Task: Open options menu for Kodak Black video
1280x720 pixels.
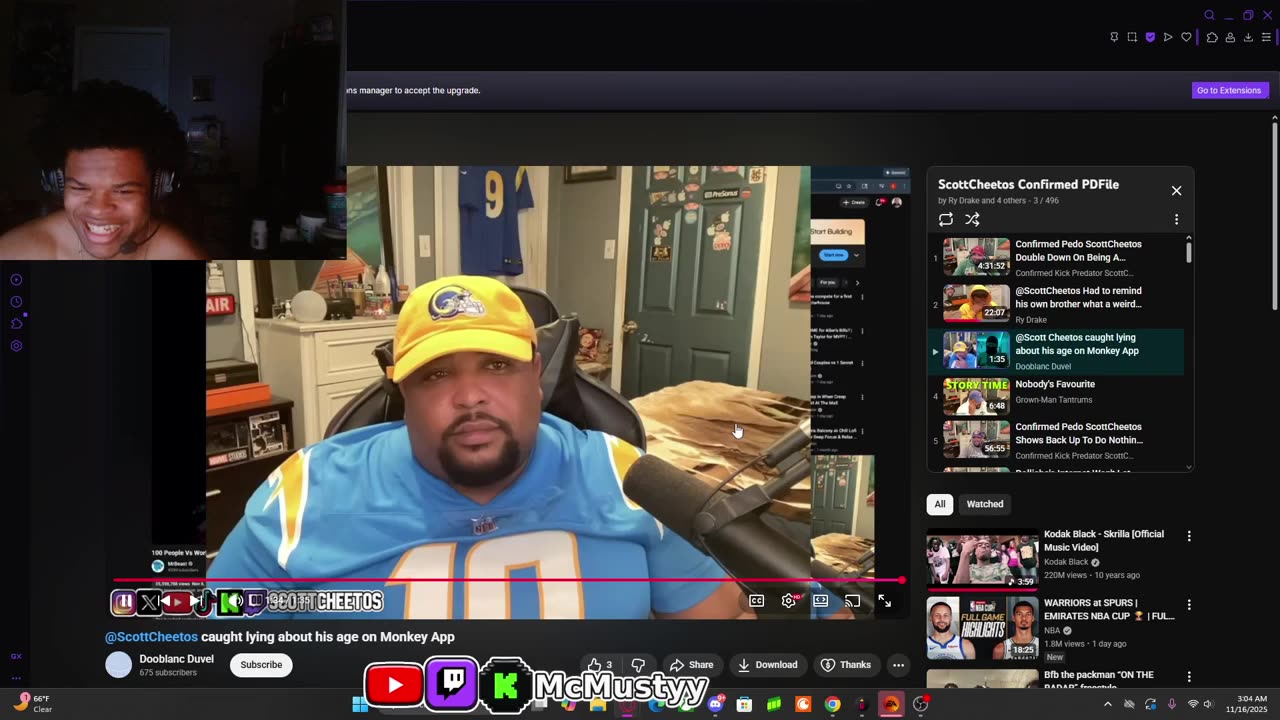Action: pyautogui.click(x=1189, y=536)
